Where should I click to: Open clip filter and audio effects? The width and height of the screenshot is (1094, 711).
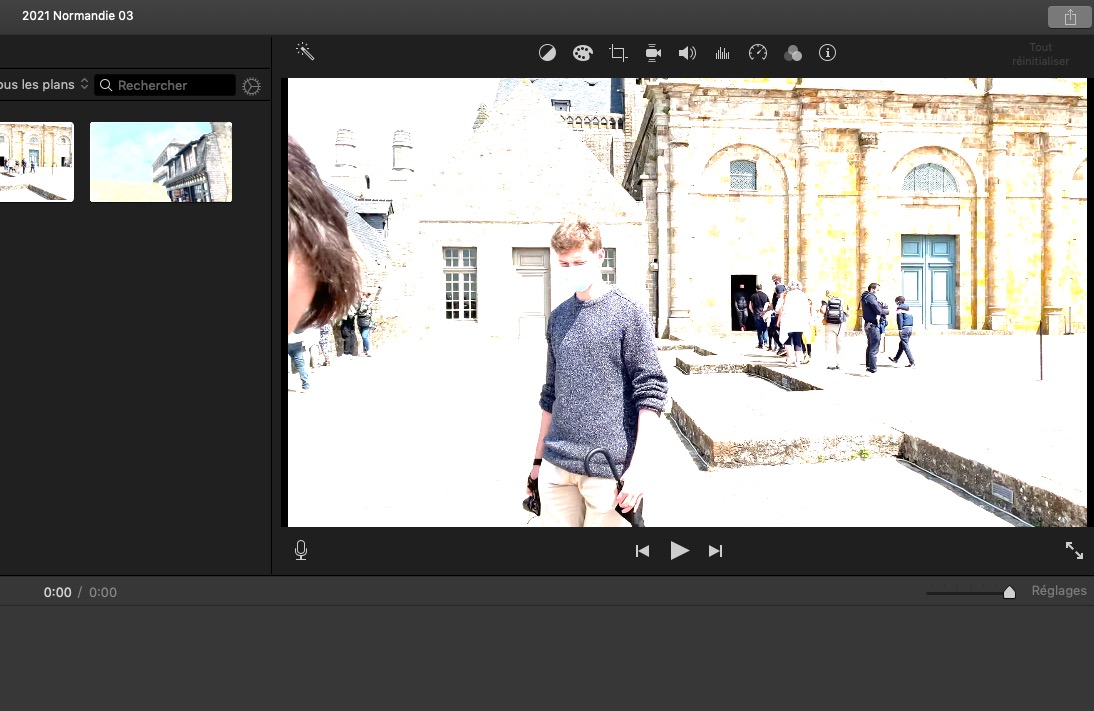pos(793,53)
